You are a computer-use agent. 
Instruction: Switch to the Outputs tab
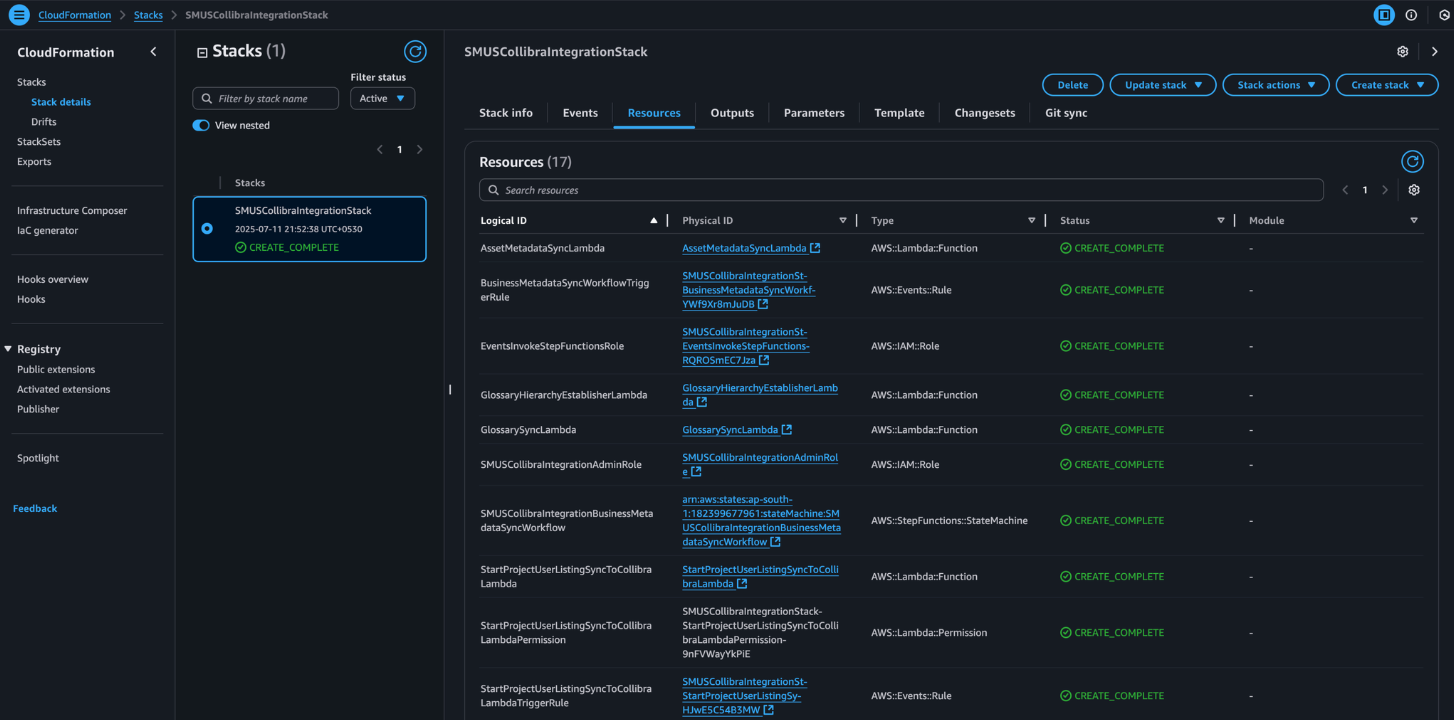tap(732, 113)
